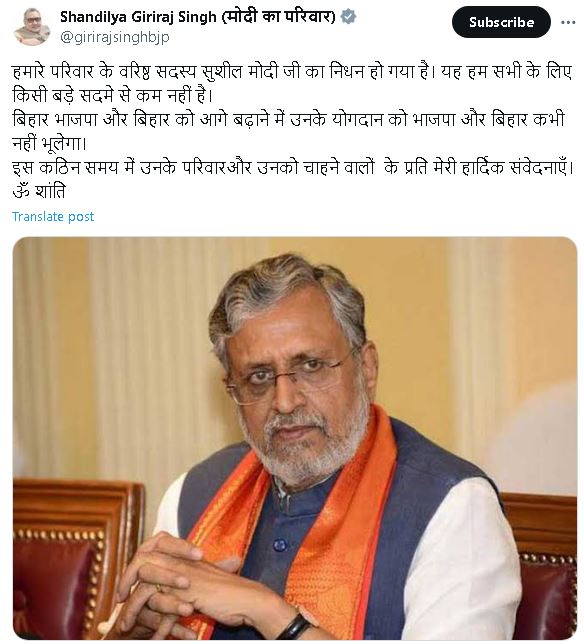Click the मोदी का परिवार name suffix
584x644 pixels.
click(x=278, y=17)
